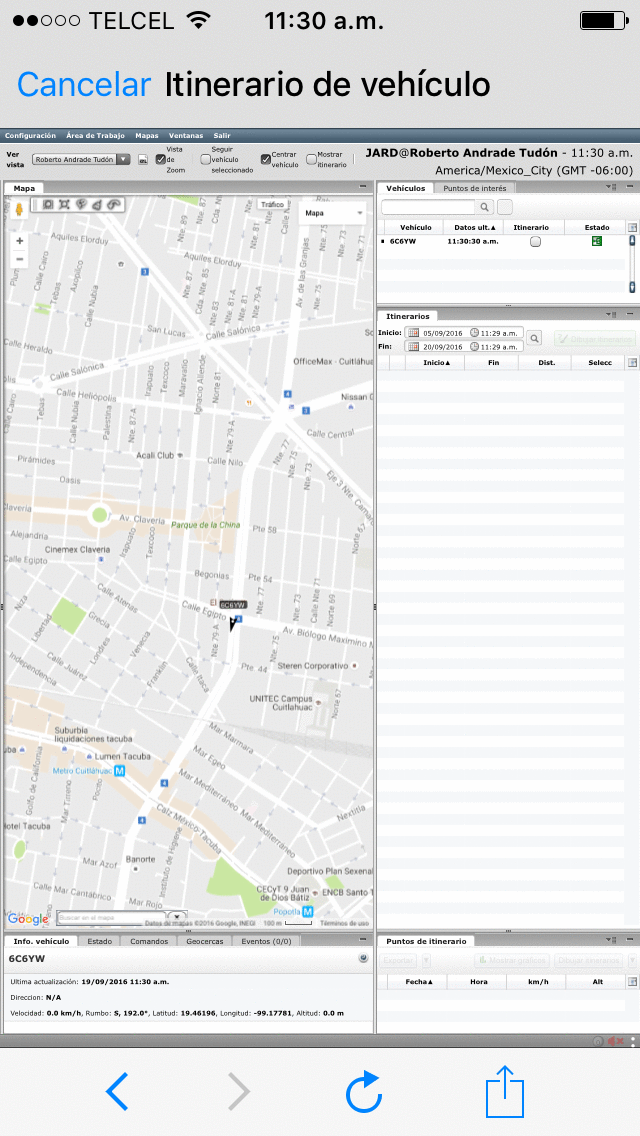Switch to the Eventos (0/0) tab
The image size is (640, 1136).
(x=266, y=941)
